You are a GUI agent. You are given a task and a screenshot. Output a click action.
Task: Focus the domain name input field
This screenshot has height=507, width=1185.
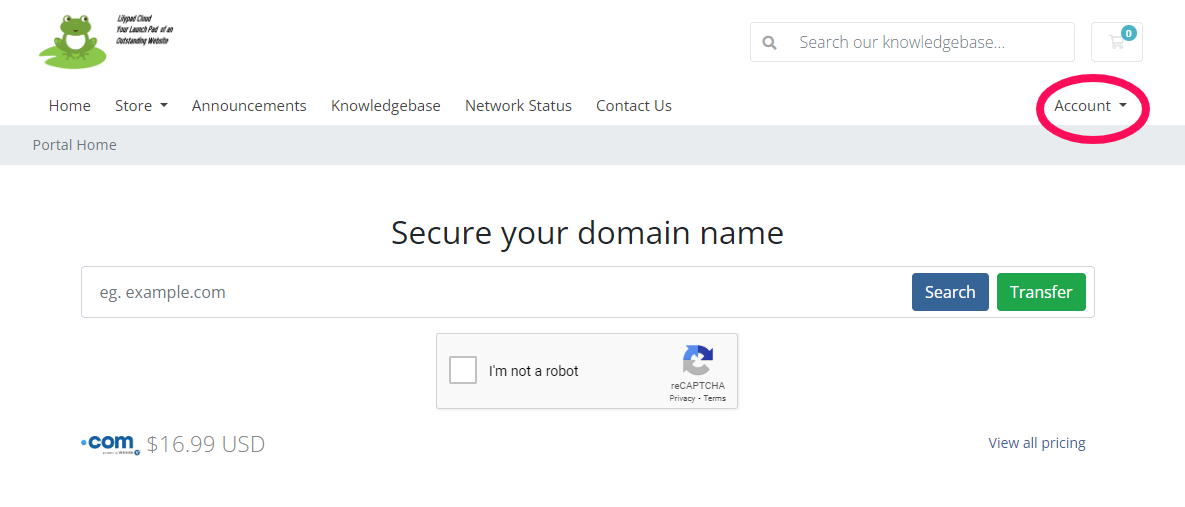point(495,292)
